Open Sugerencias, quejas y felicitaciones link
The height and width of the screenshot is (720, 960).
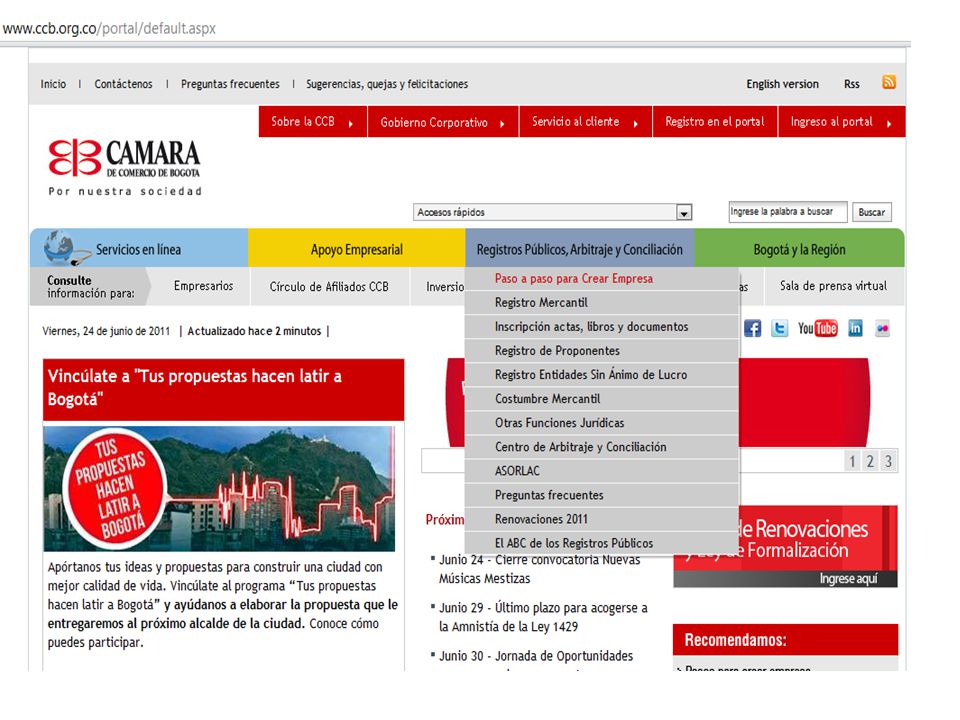tap(387, 84)
